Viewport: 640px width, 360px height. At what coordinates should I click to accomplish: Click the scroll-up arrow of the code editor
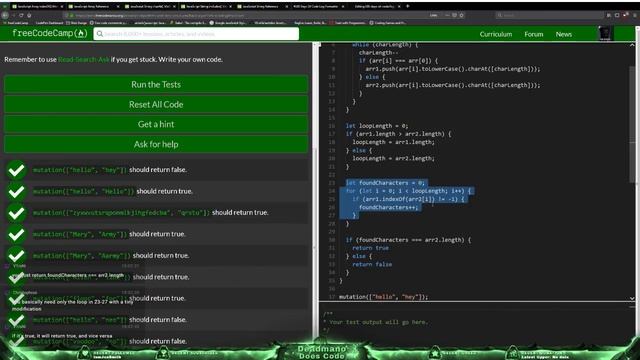click(632, 45)
